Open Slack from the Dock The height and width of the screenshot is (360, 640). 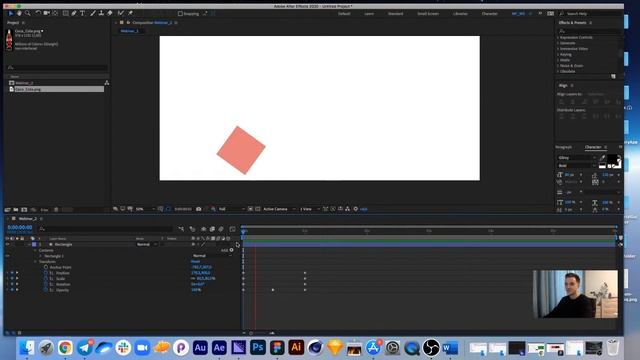pos(123,348)
